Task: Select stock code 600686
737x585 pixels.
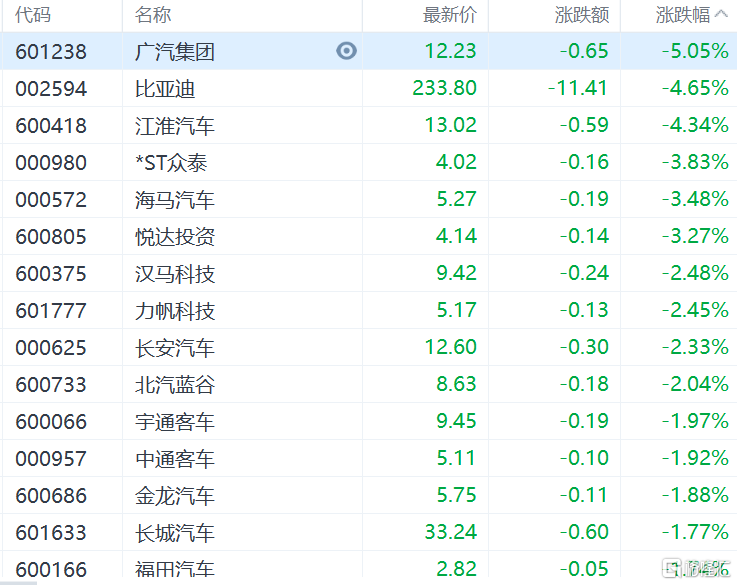Action: (x=51, y=496)
